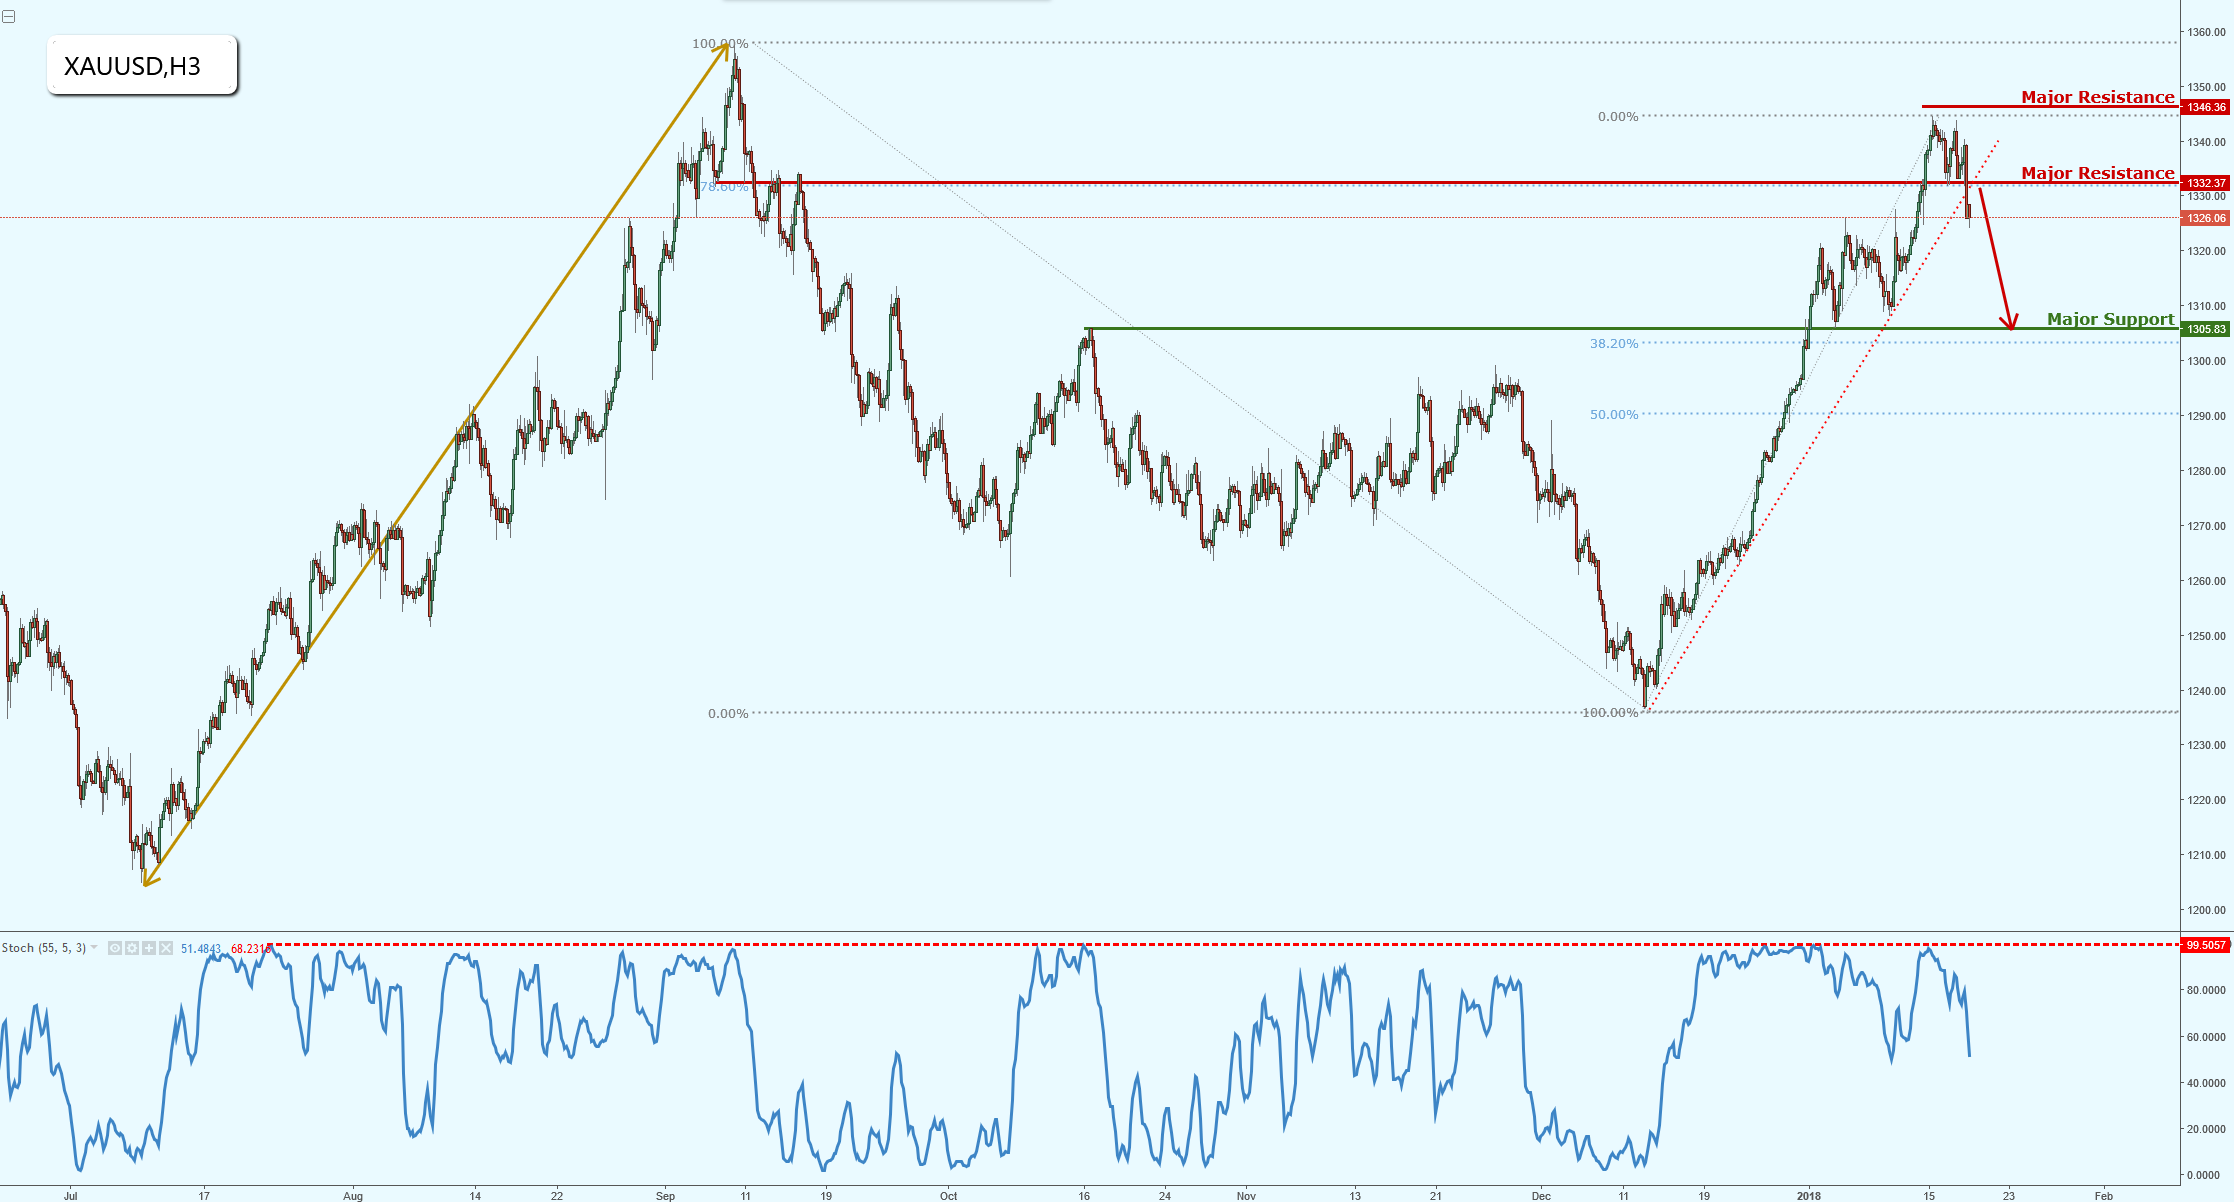Click the plus icon beside Stoch
The height and width of the screenshot is (1202, 2234).
[x=149, y=948]
